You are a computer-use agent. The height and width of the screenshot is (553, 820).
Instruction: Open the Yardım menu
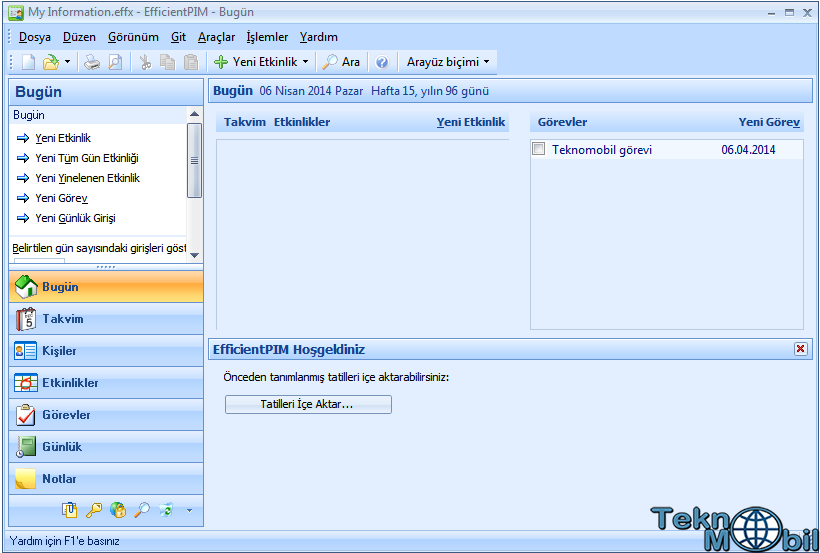pos(318,37)
